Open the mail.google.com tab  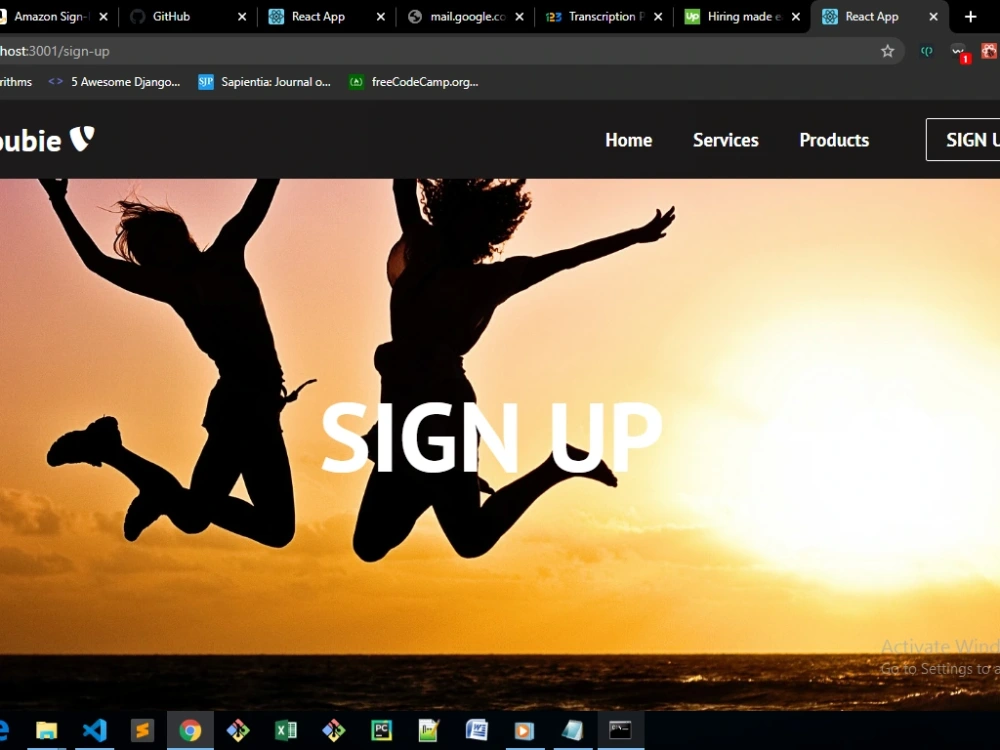[x=467, y=17]
